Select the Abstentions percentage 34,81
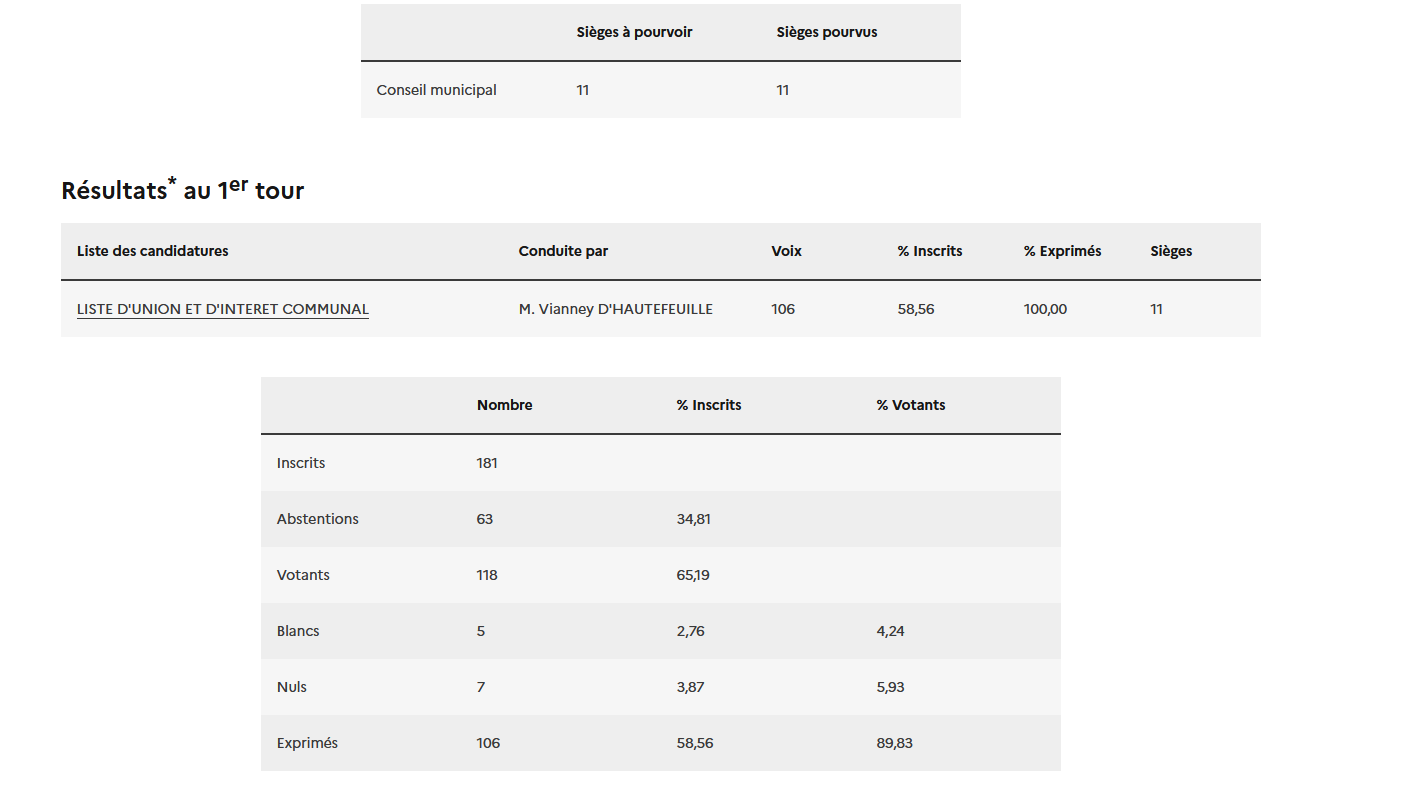The width and height of the screenshot is (1407, 797). click(x=693, y=519)
